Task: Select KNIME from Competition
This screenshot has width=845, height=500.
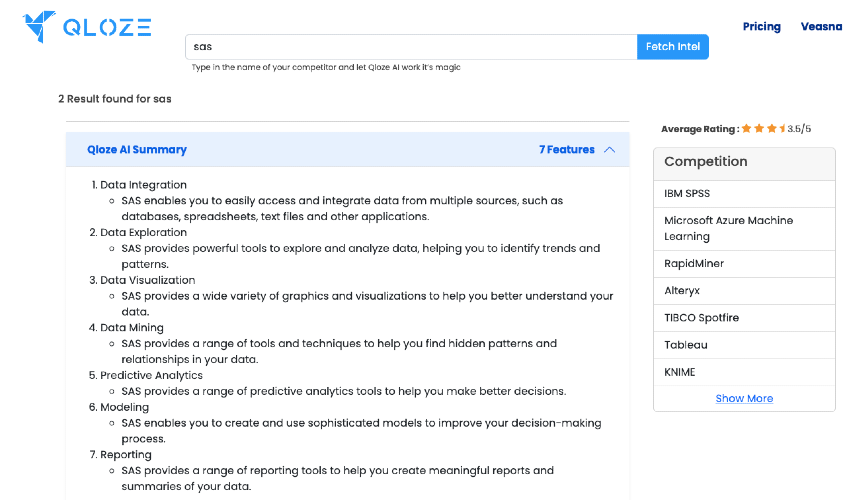Action: (744, 372)
